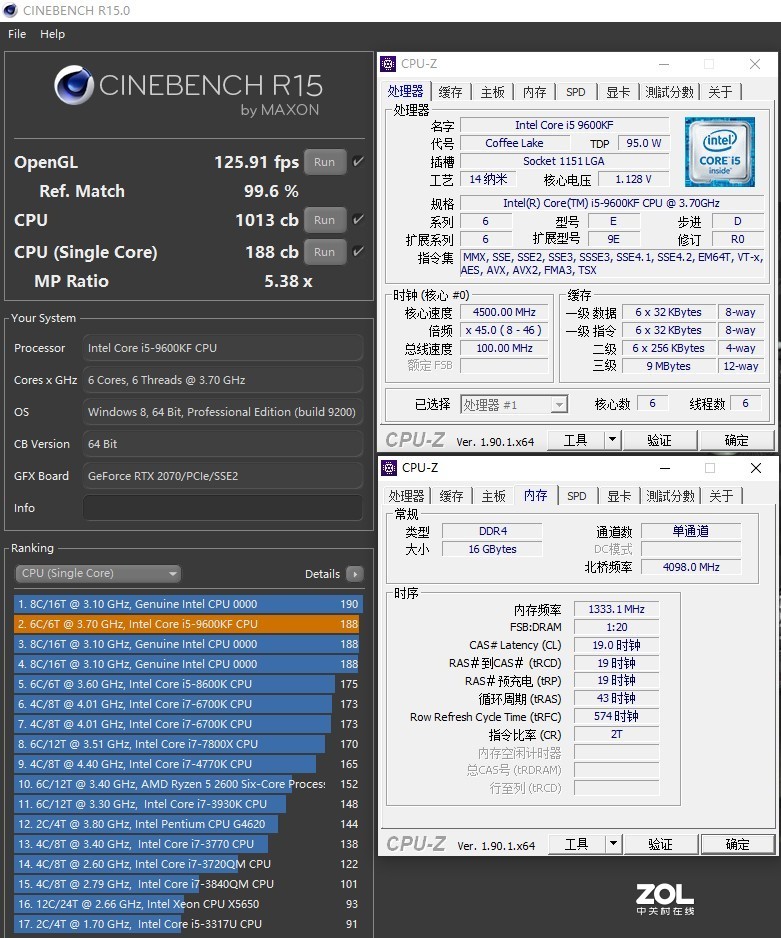Open the File menu in Cinebench
The height and width of the screenshot is (938, 781).
coord(17,34)
